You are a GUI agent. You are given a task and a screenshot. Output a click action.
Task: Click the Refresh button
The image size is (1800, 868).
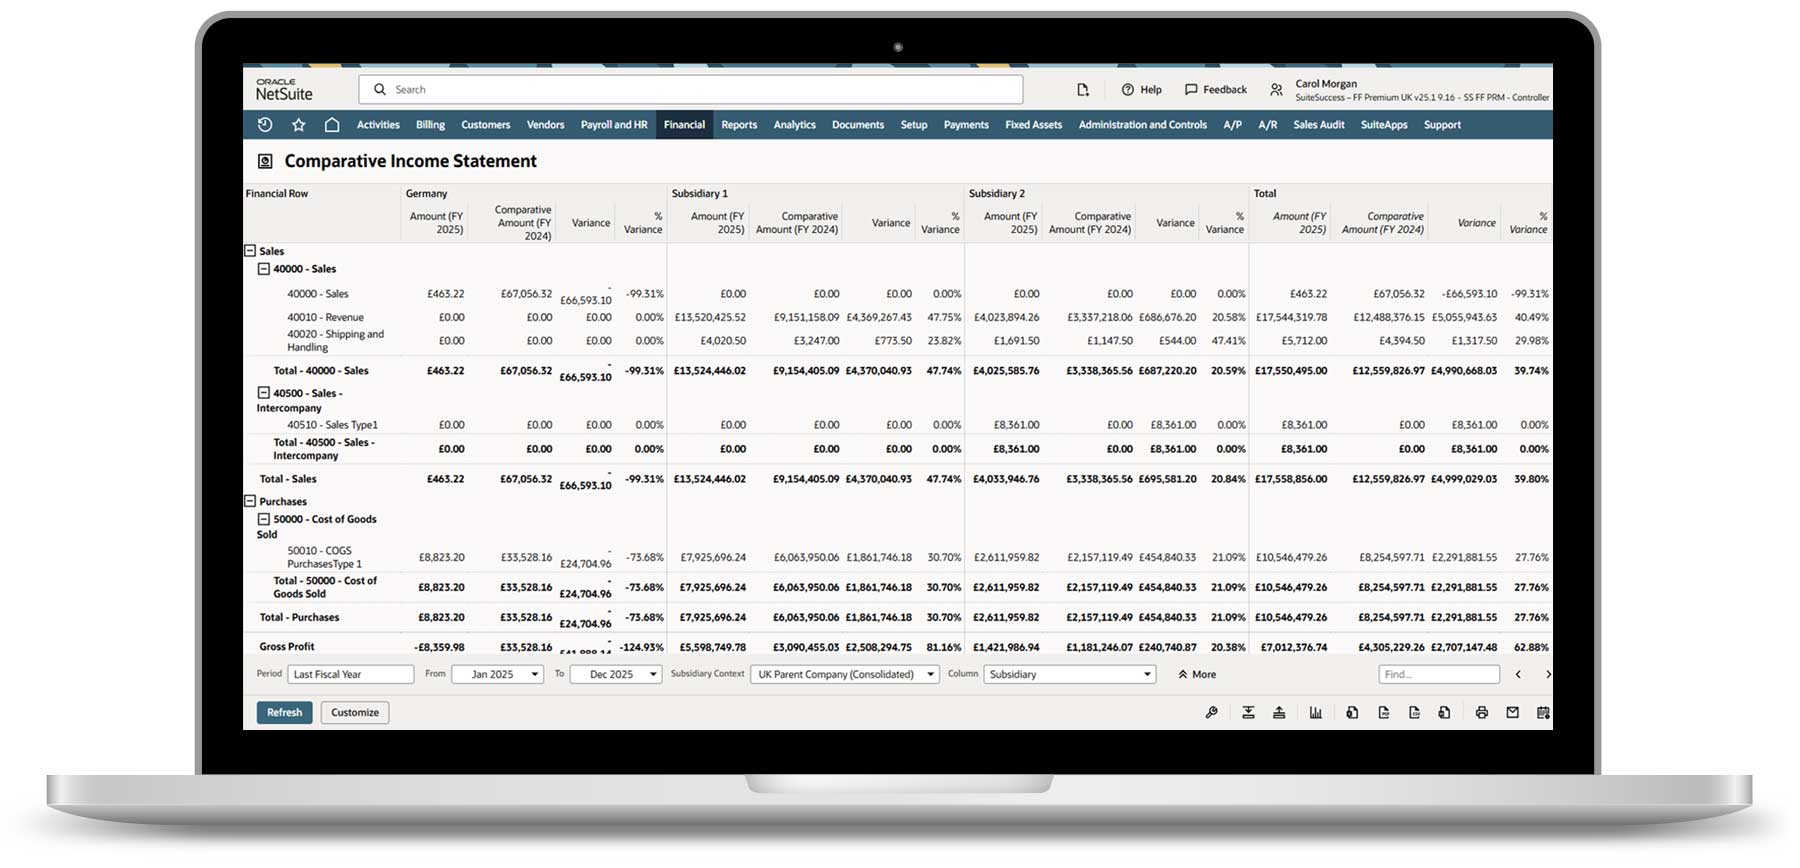coord(284,713)
